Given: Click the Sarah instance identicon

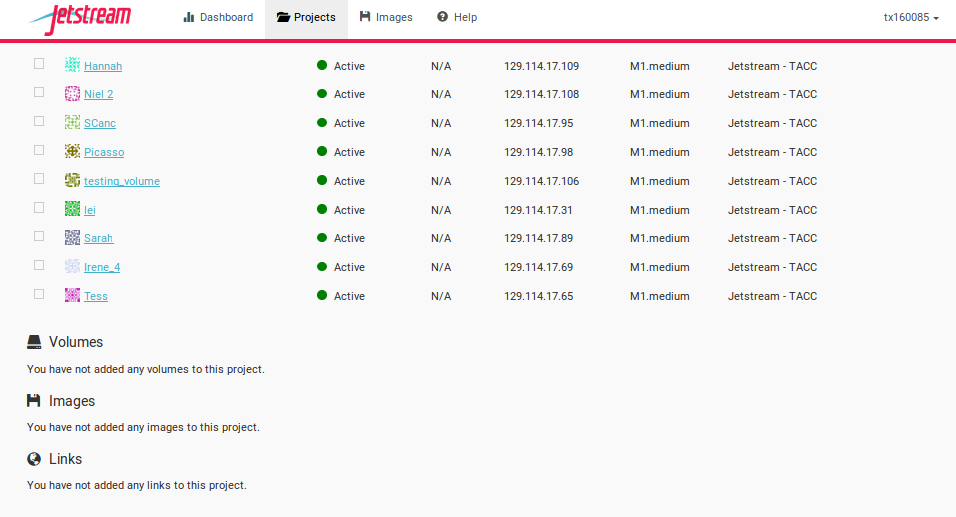Looking at the screenshot, I should pyautogui.click(x=73, y=237).
